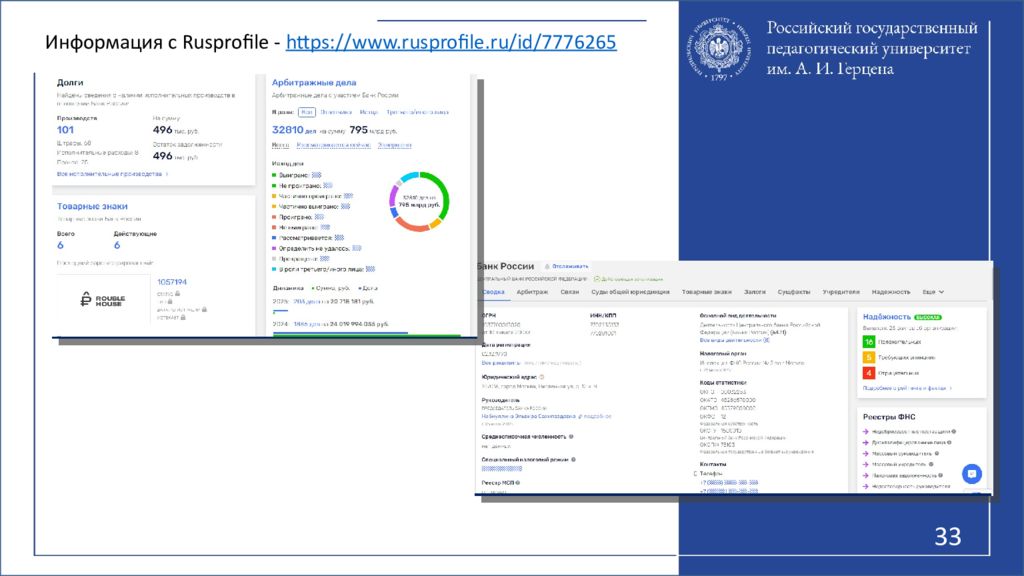
Task: Open the 'Залоги' tab
Action: (754, 292)
